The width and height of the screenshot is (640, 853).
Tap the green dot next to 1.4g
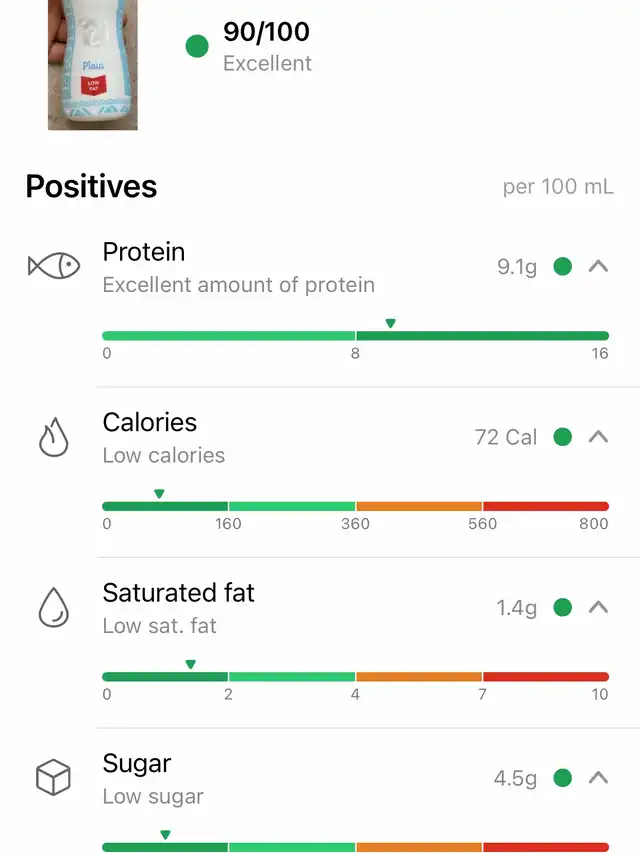coord(563,607)
